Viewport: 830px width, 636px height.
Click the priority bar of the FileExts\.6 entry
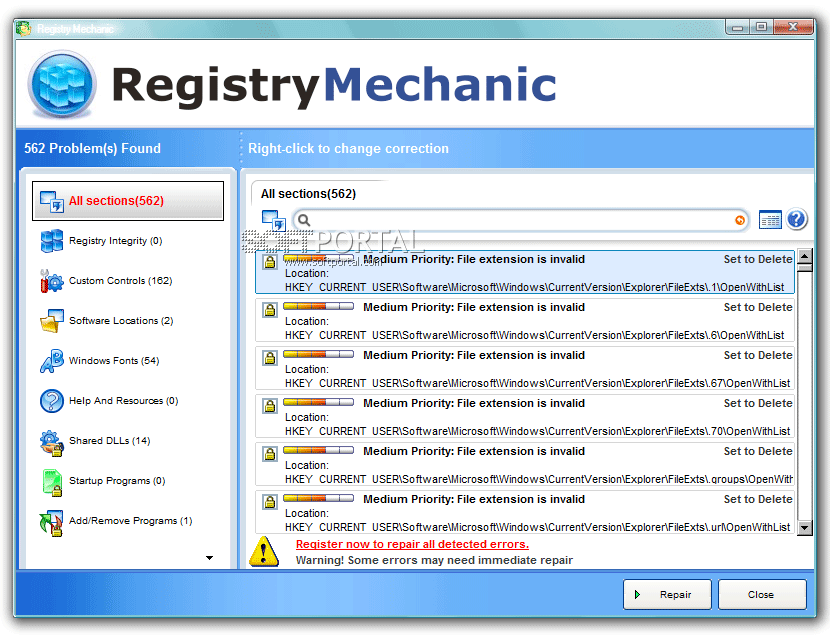319,306
